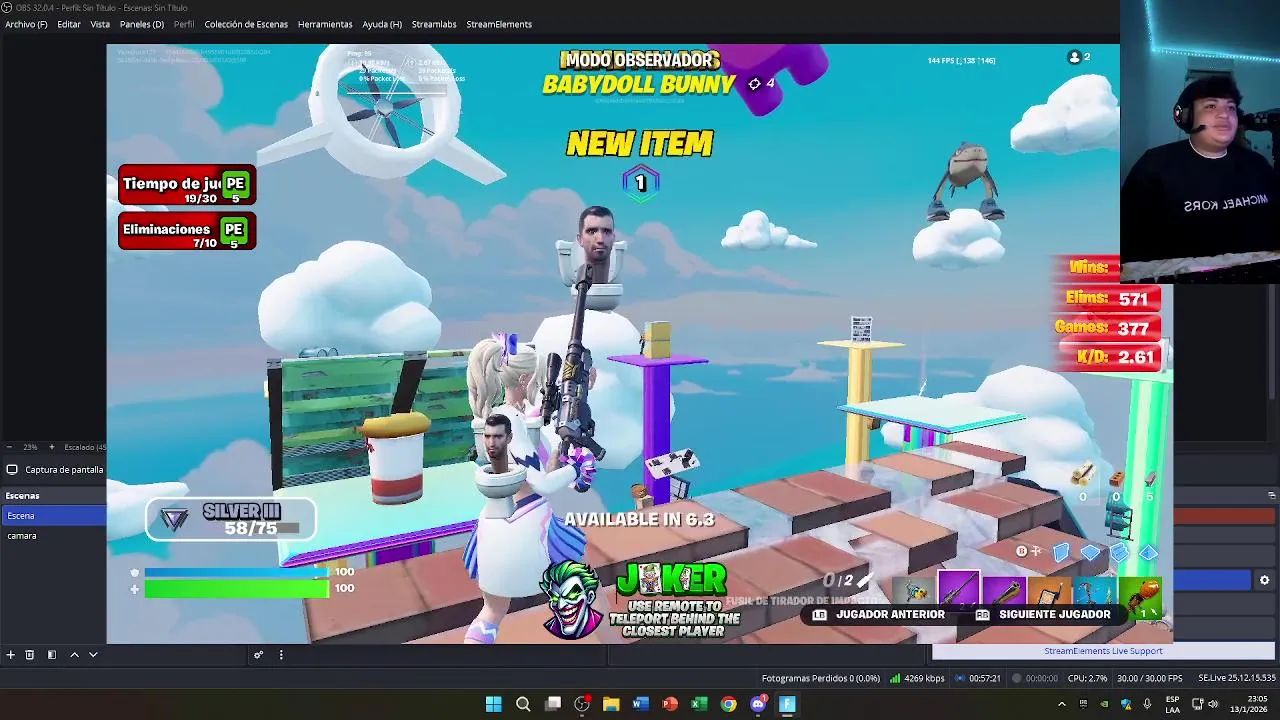The height and width of the screenshot is (720, 1280).
Task: Open Google Chrome from the taskbar
Action: 729,704
